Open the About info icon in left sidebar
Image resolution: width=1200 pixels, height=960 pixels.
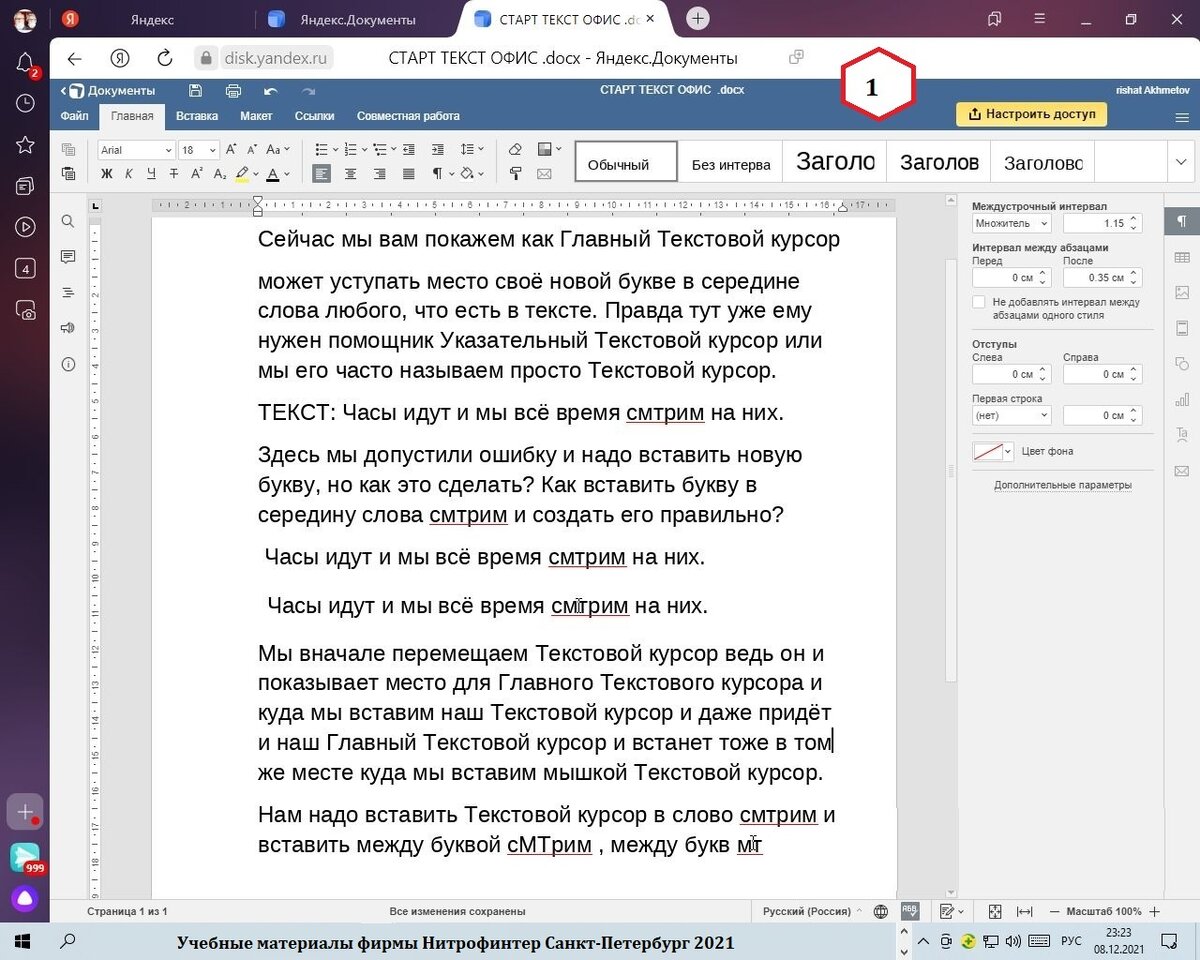[x=68, y=364]
